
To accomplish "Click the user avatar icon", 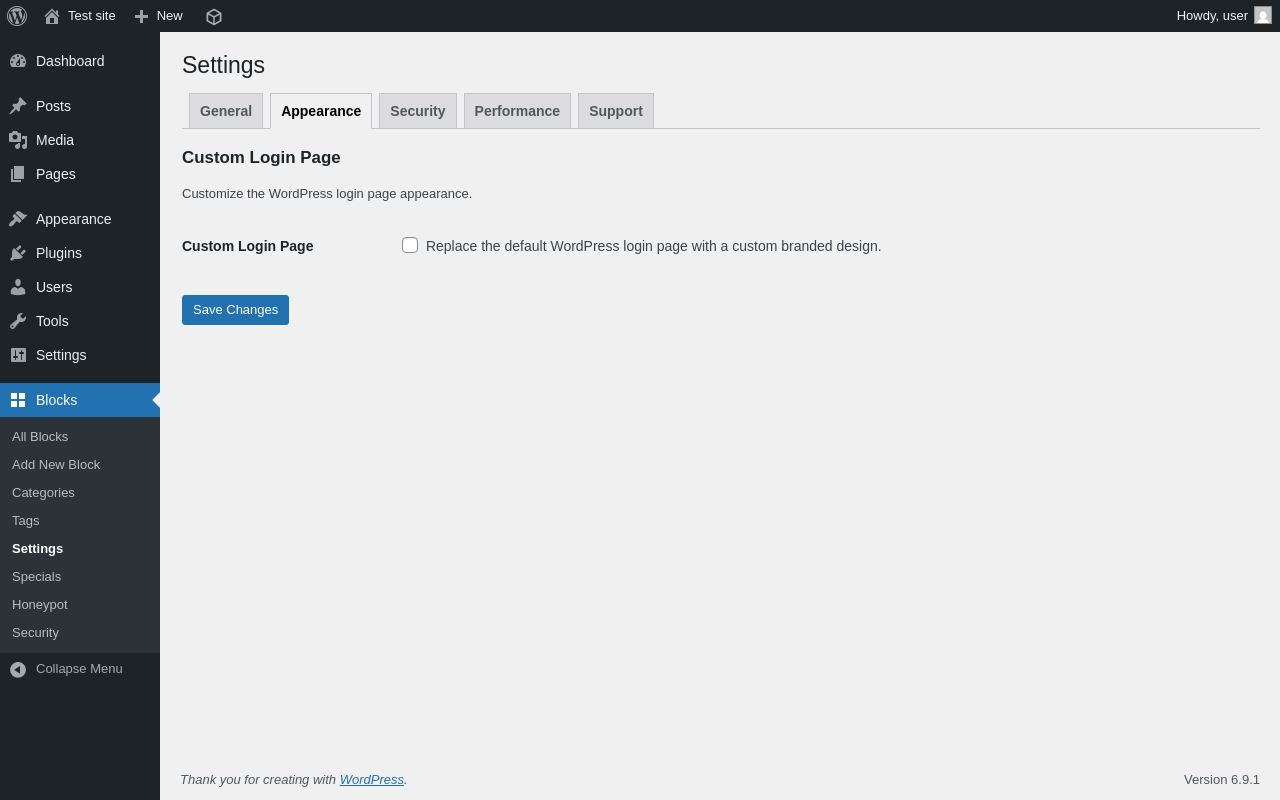I will (1263, 15).
